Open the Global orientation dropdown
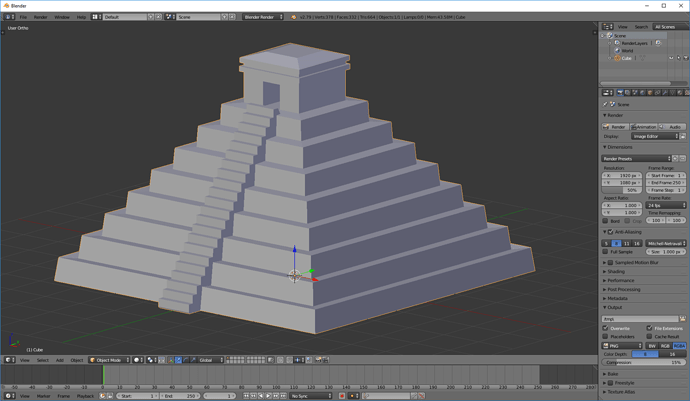This screenshot has height=401, width=690. click(x=210, y=360)
